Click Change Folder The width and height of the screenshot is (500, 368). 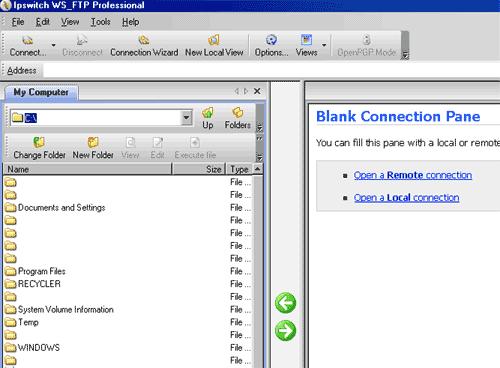tap(39, 148)
